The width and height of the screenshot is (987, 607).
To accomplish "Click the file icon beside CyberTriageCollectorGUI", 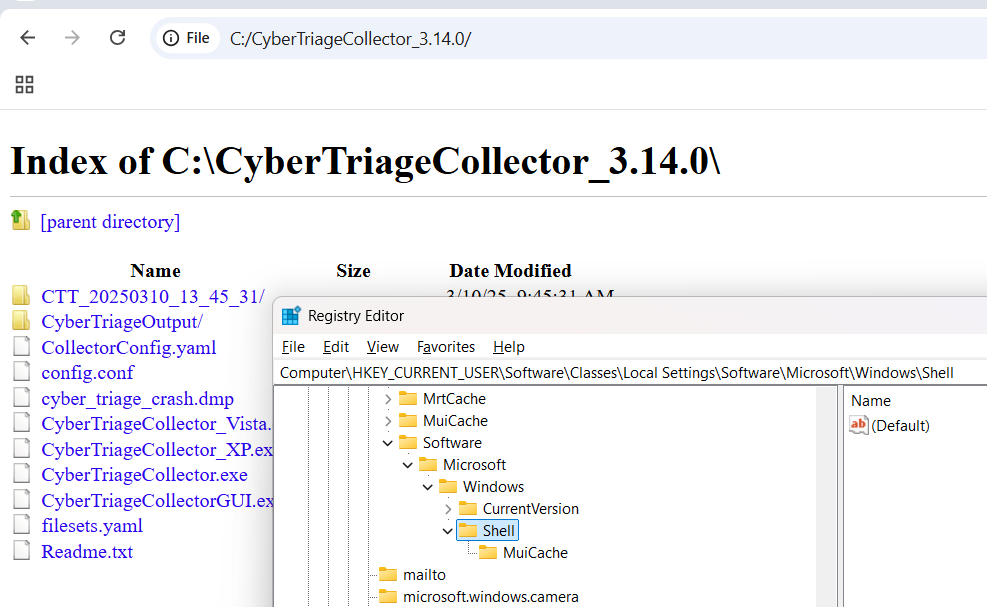I will point(22,499).
